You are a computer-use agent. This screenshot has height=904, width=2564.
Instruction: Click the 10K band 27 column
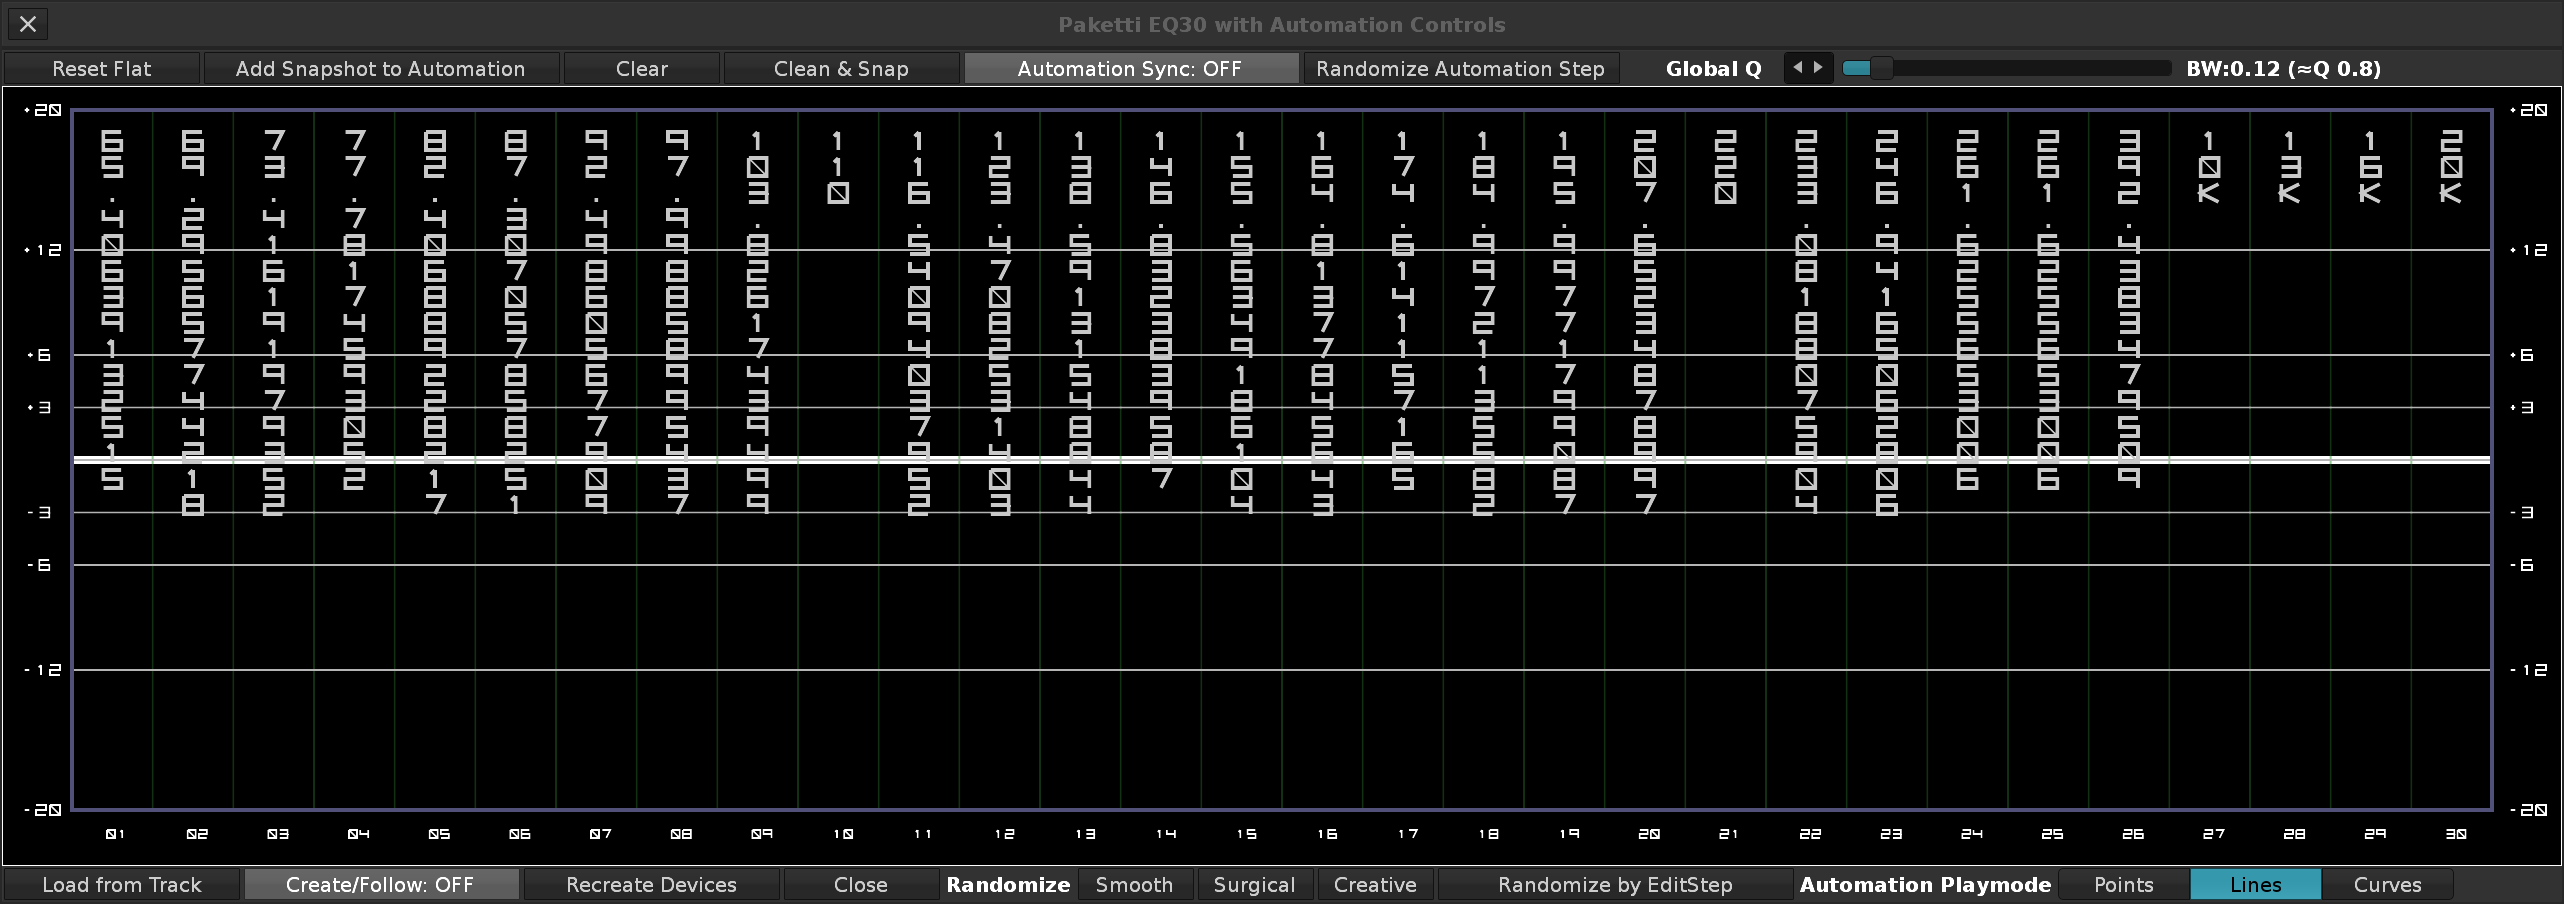tap(2210, 460)
